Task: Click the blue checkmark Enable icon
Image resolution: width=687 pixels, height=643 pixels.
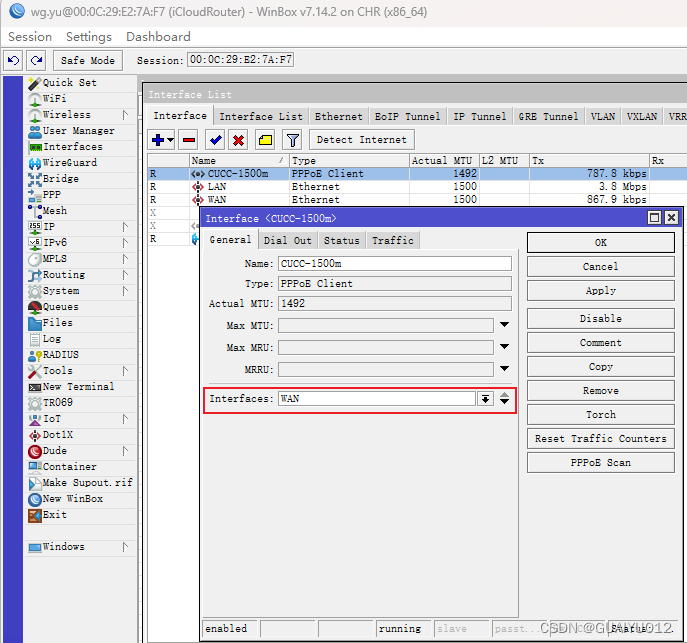Action: tap(214, 140)
